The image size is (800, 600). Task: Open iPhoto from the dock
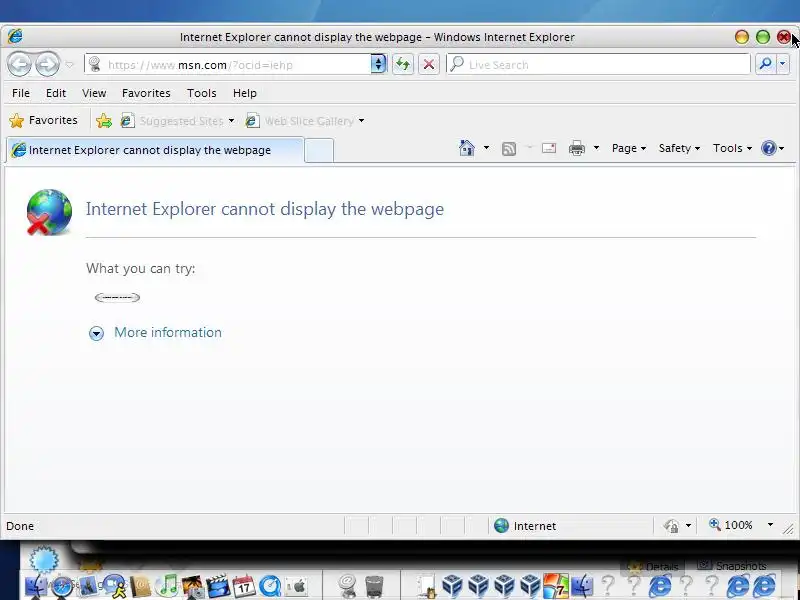192,586
